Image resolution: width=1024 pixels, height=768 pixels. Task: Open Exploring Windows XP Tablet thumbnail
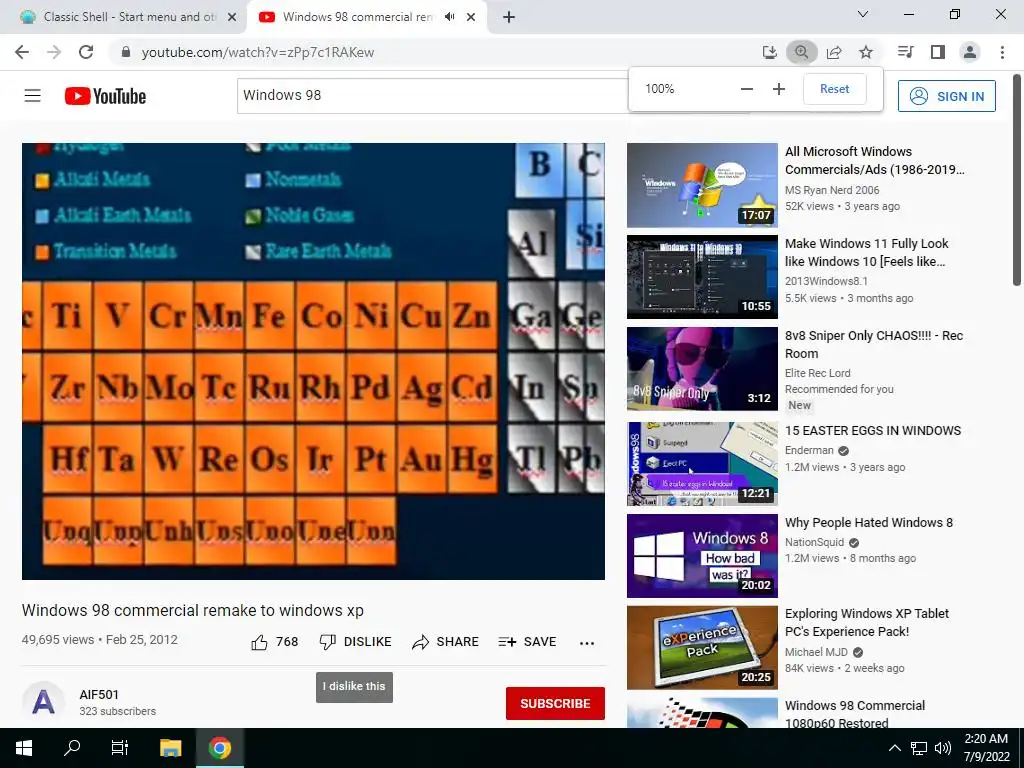pyautogui.click(x=702, y=647)
